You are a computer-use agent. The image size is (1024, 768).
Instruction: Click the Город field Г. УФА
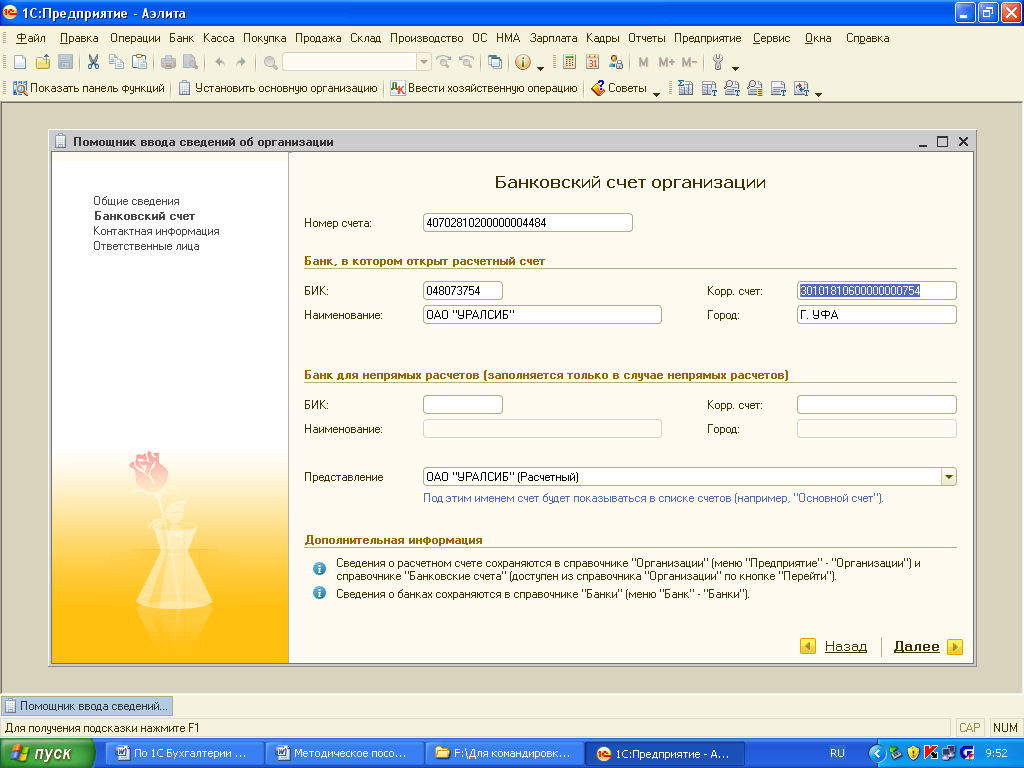[x=876, y=315]
